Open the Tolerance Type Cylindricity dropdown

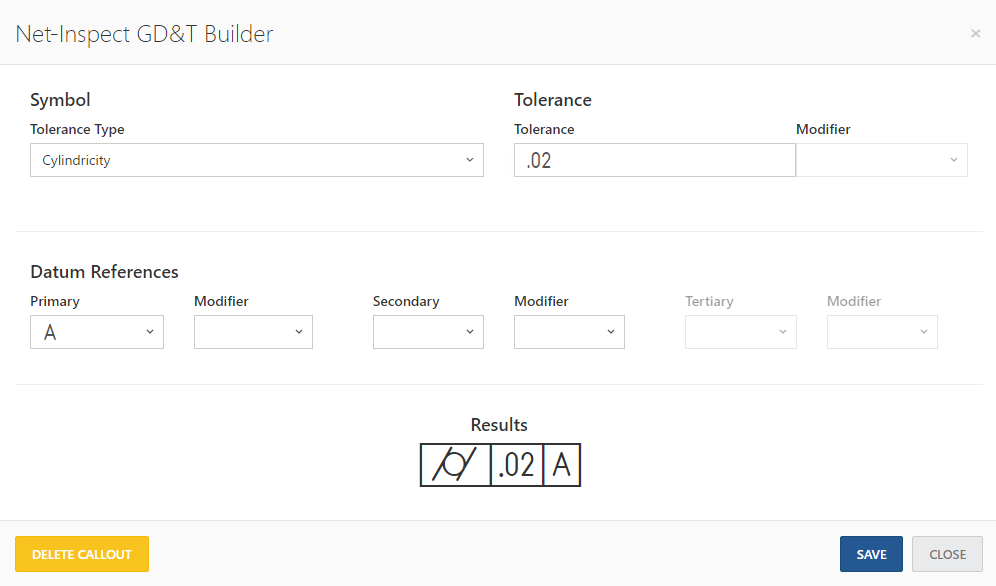[x=257, y=160]
